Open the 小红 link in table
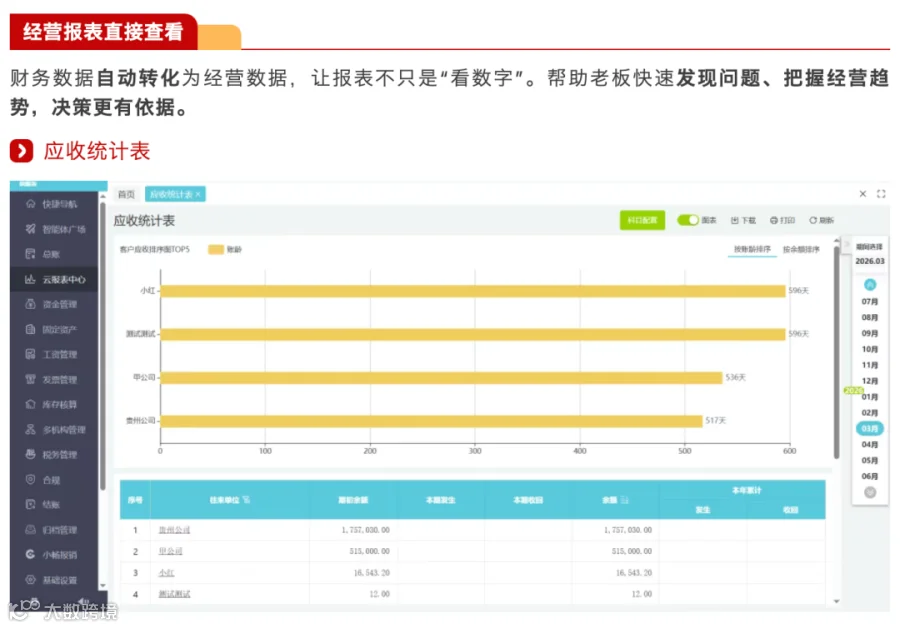Screen dimensions: 900x628 pos(166,573)
